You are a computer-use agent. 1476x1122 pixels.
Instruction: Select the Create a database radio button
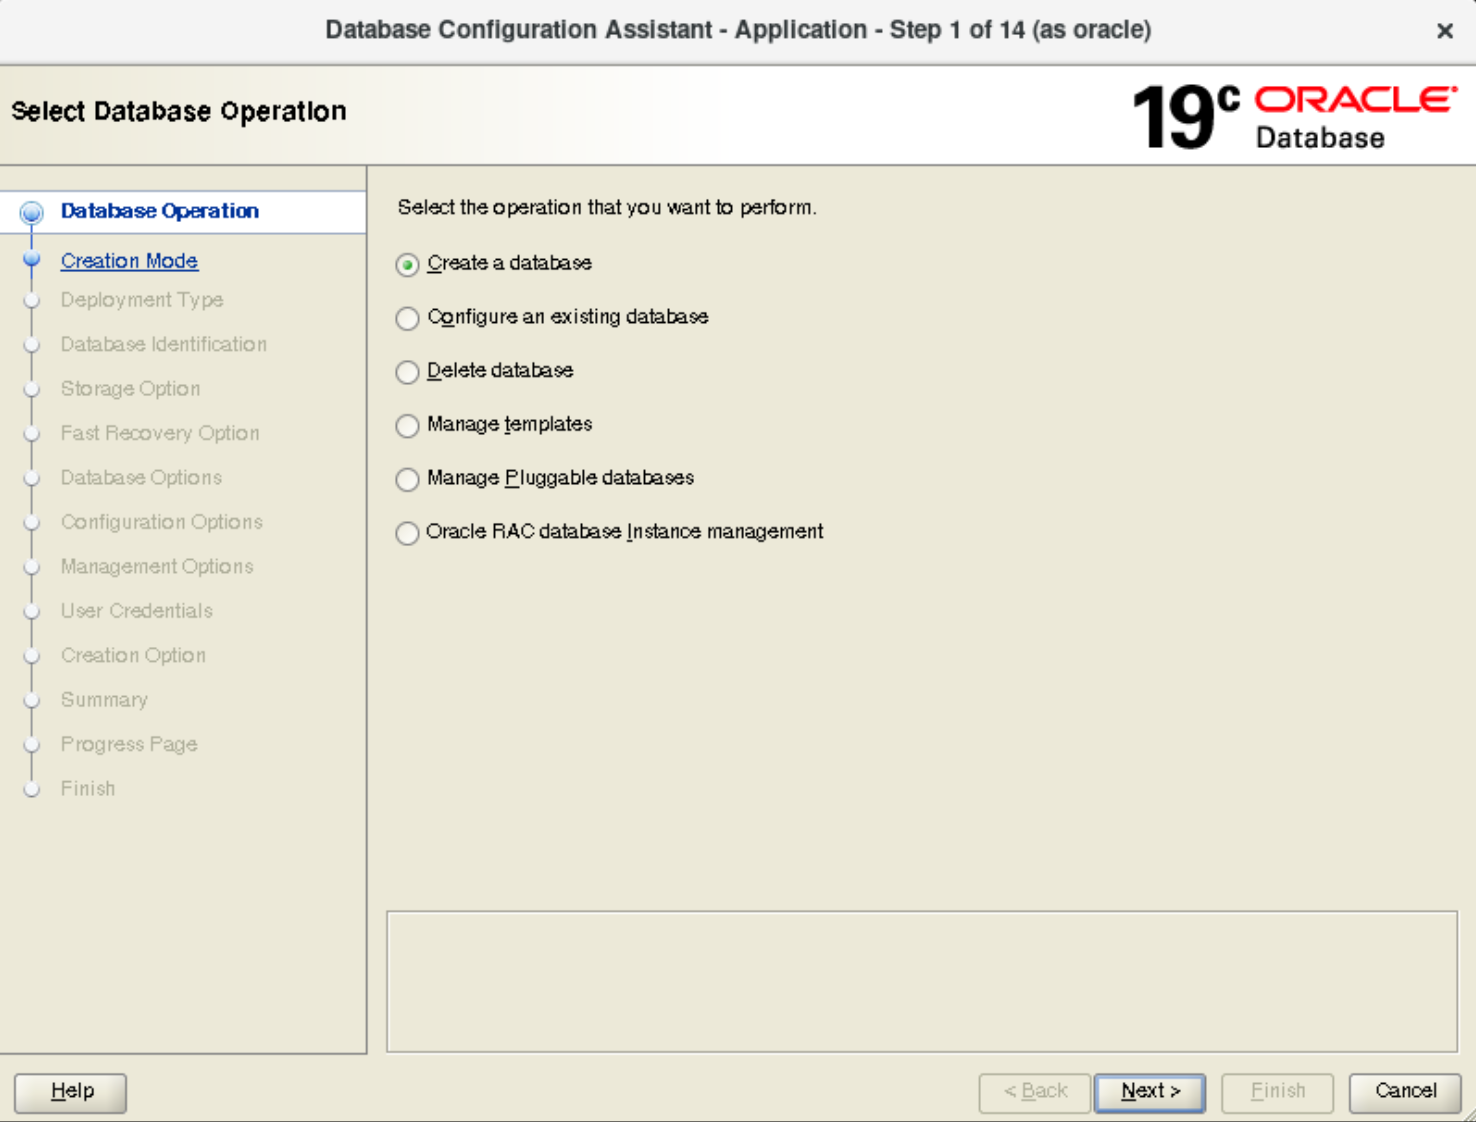407,264
